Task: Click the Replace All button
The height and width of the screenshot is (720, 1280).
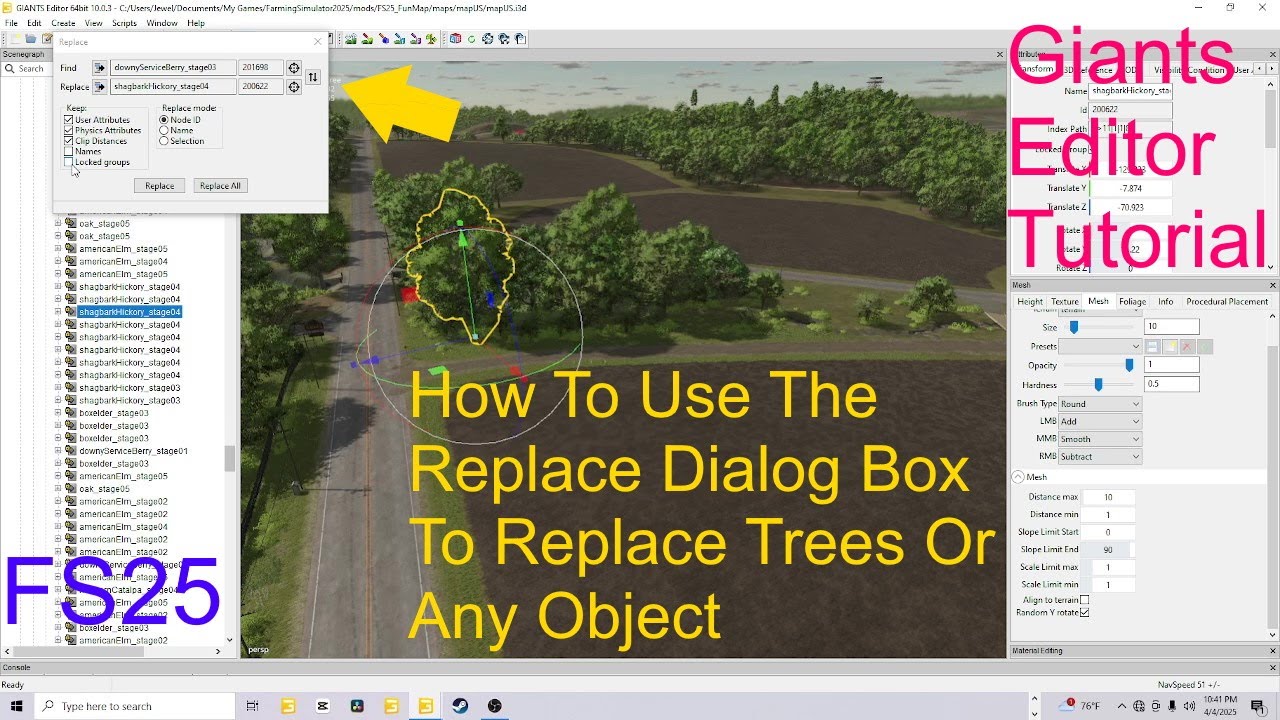Action: point(220,186)
